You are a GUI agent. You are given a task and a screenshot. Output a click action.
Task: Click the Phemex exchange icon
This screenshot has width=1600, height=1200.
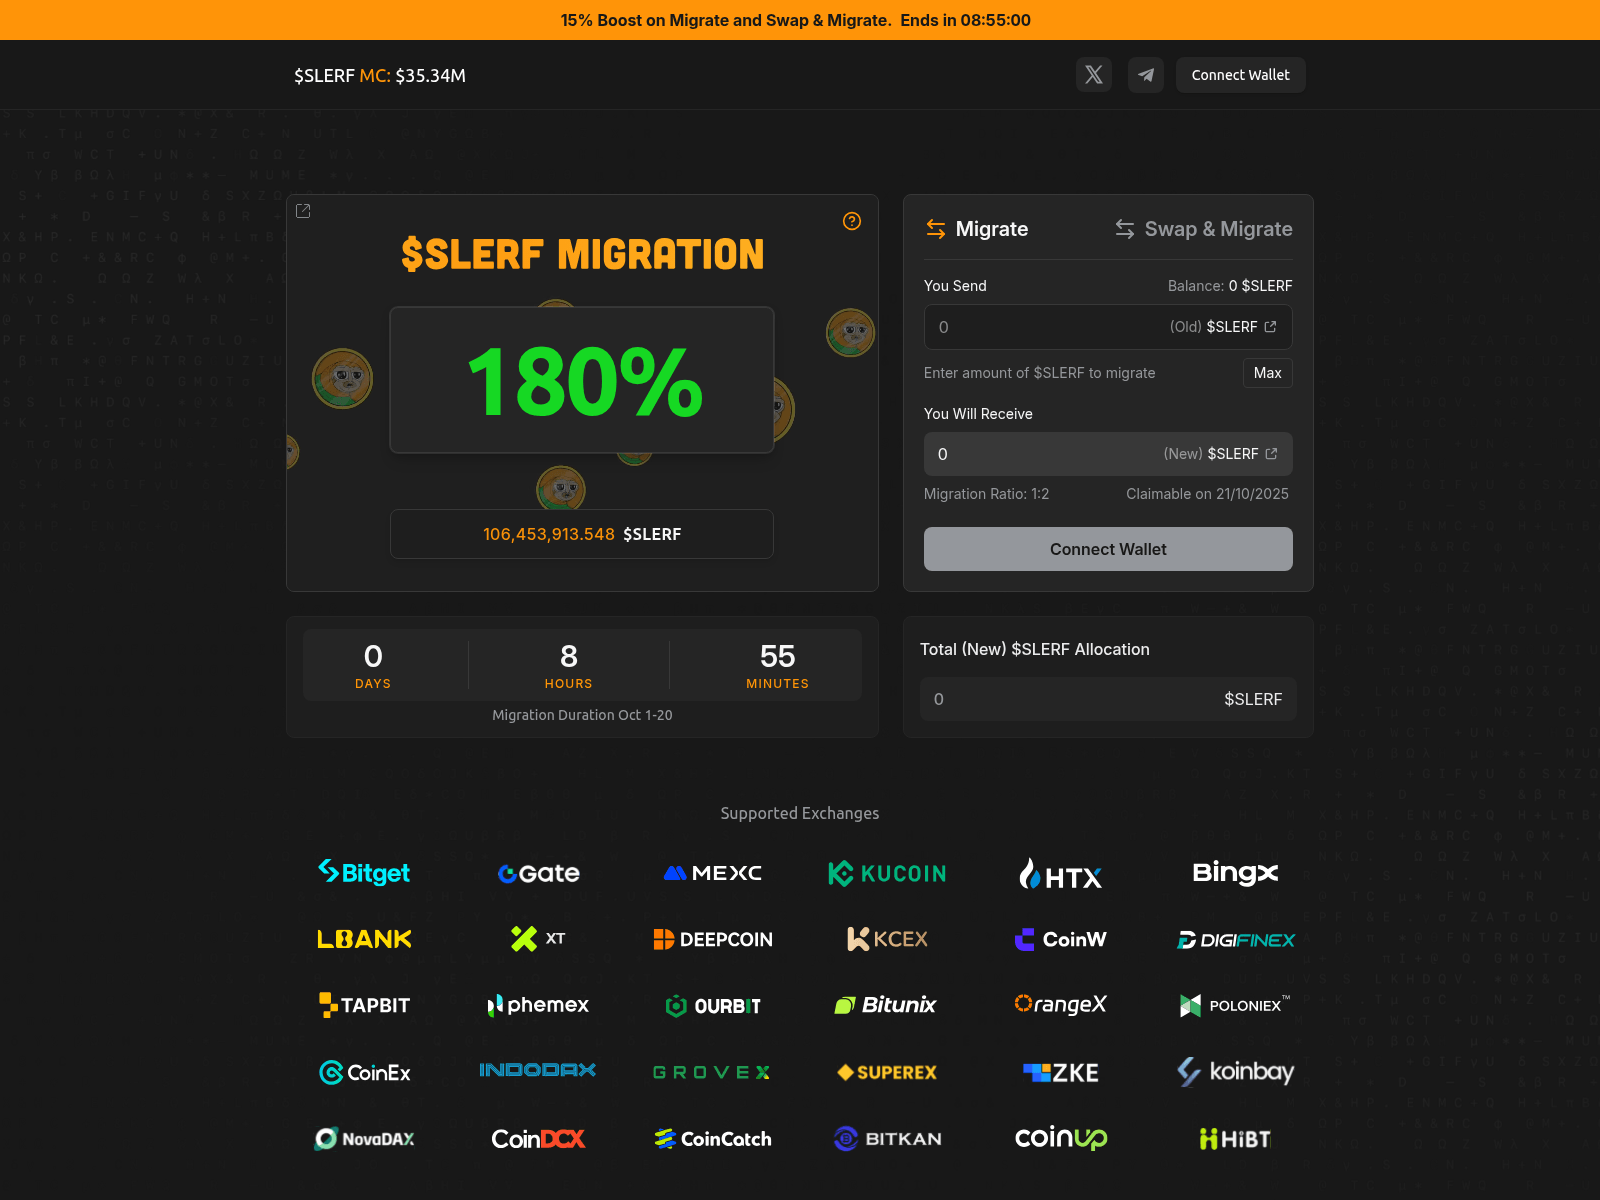coord(537,1005)
